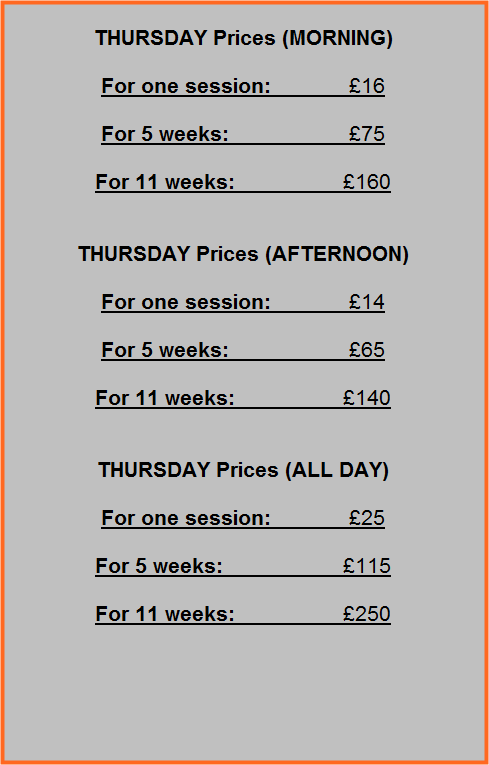This screenshot has height=765, width=489.
Task: Click the £250 price
Action: 367,613
